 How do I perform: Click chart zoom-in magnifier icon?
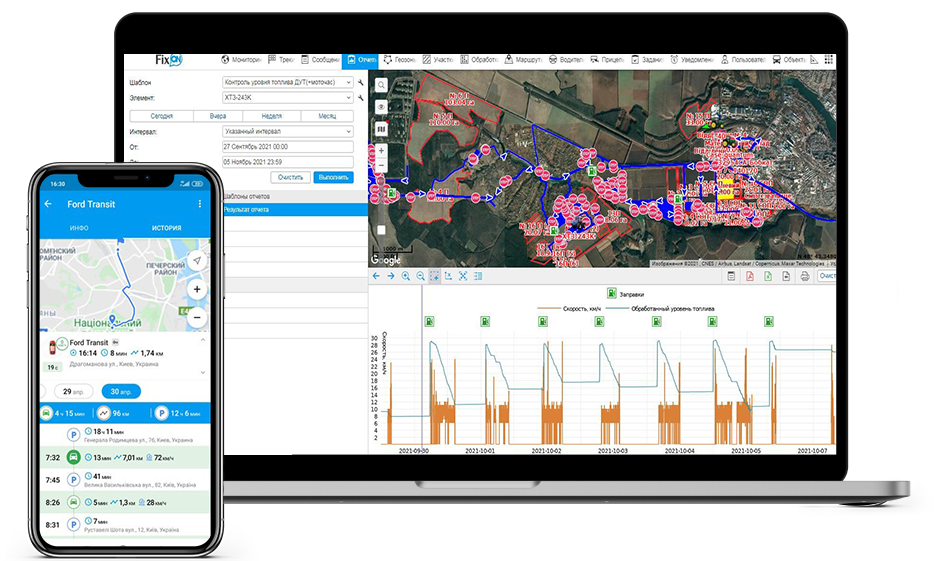[x=406, y=276]
